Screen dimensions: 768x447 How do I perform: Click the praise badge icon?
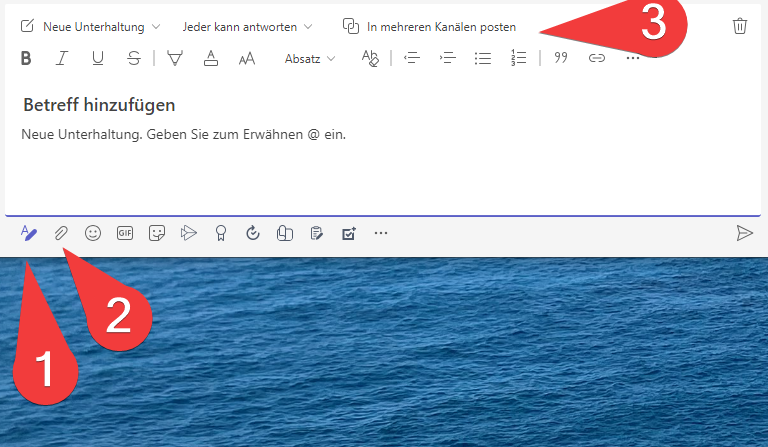[221, 233]
